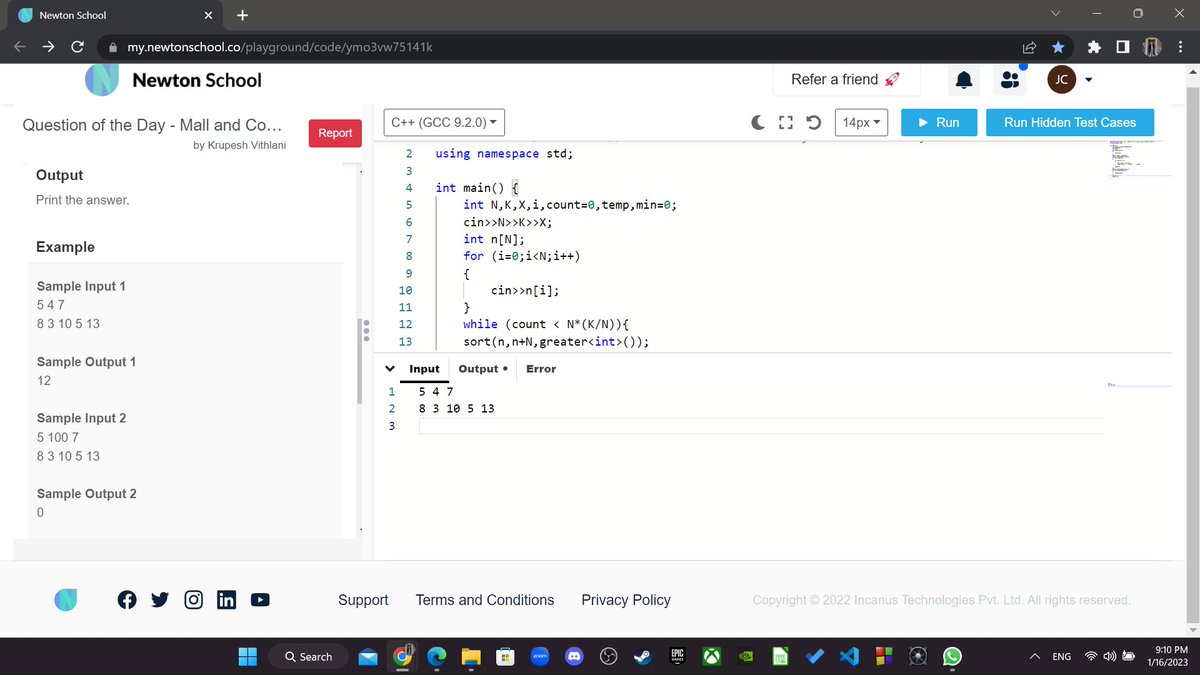Share this page icon
Screen dimensions: 1200x675
1028,47
